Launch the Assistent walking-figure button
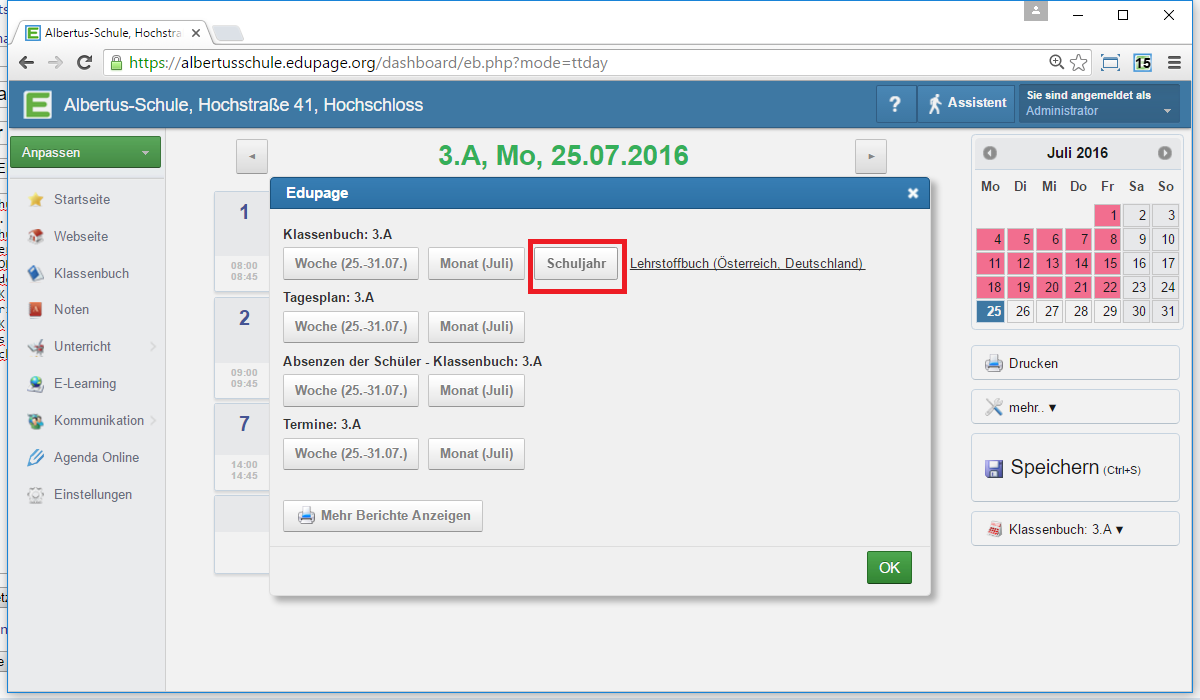The height and width of the screenshot is (700, 1200). coord(966,104)
